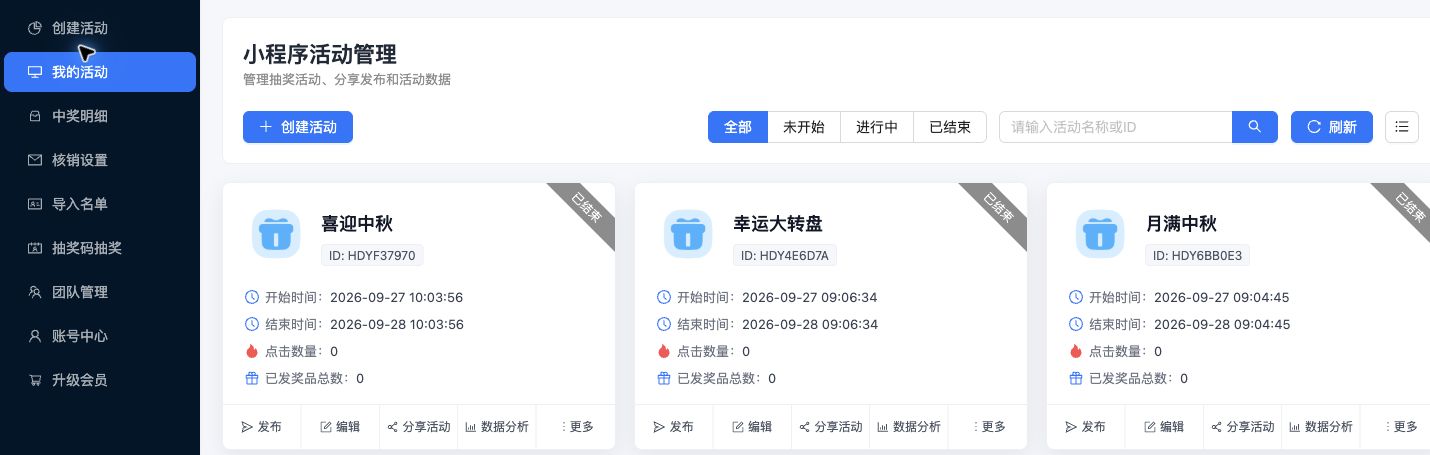Click 编辑 on the 喜迎中秋 card

(x=340, y=426)
